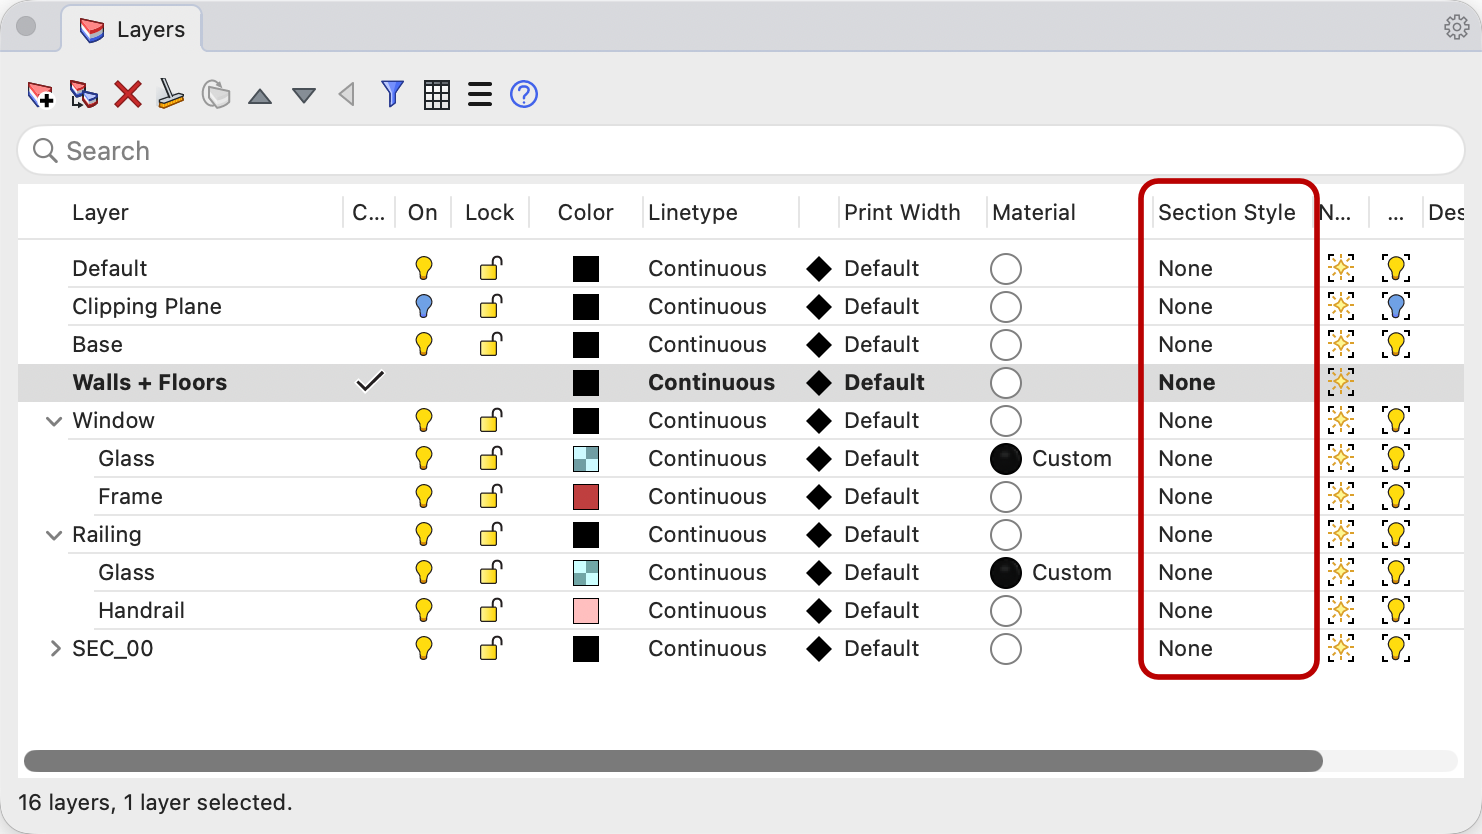Click the Section Style column header

(1226, 212)
